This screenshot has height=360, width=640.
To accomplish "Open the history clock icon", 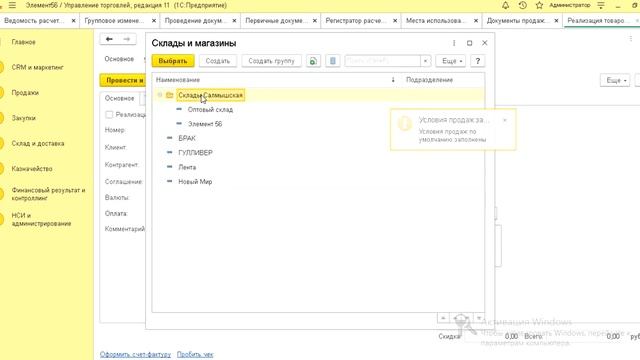I will coord(522,5).
